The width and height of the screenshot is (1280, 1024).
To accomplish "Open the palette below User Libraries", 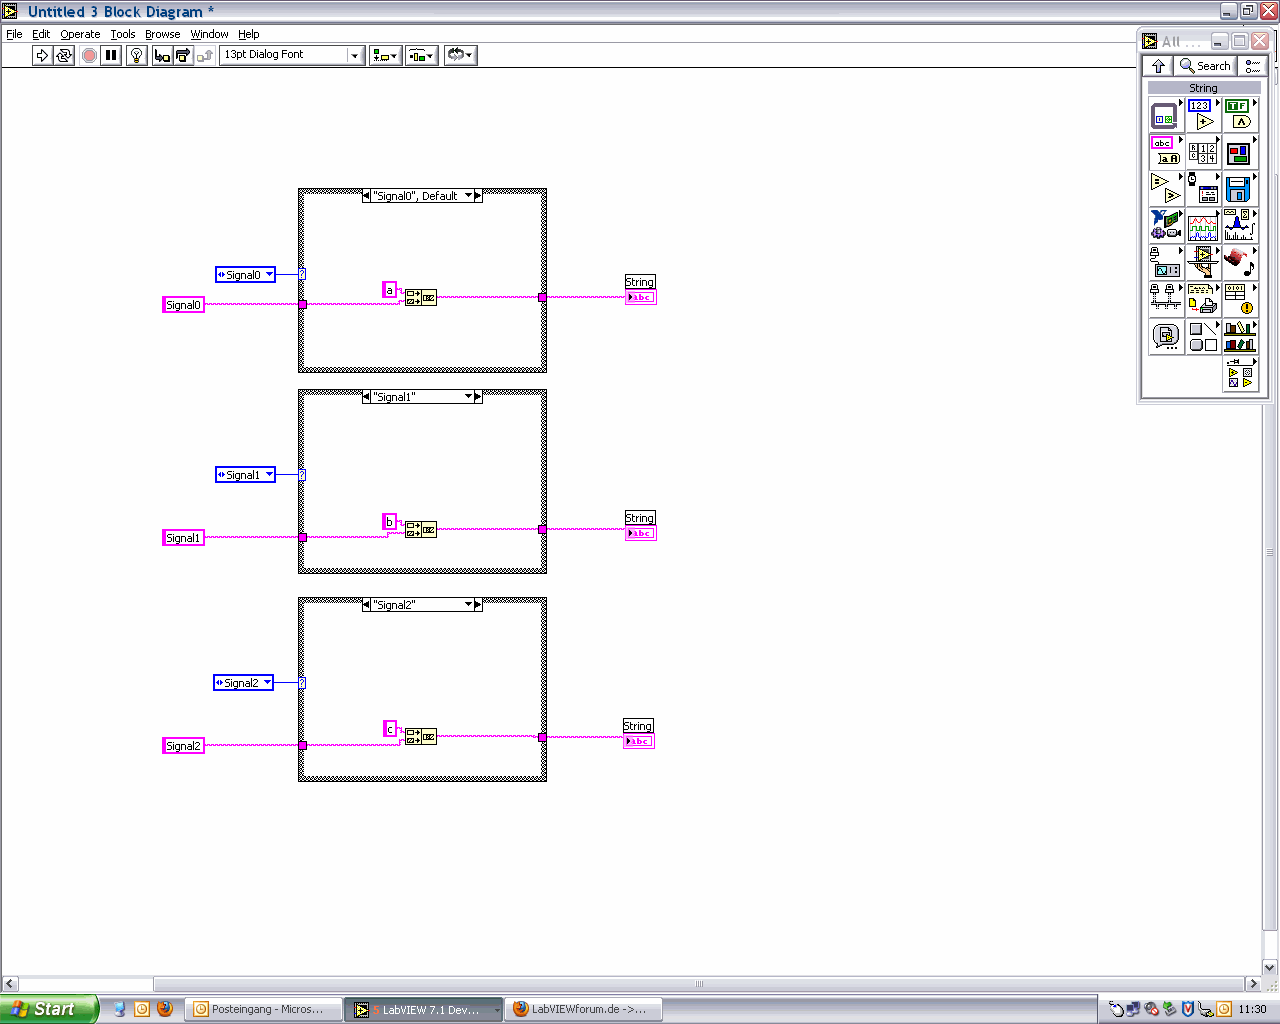I will coord(1239,373).
